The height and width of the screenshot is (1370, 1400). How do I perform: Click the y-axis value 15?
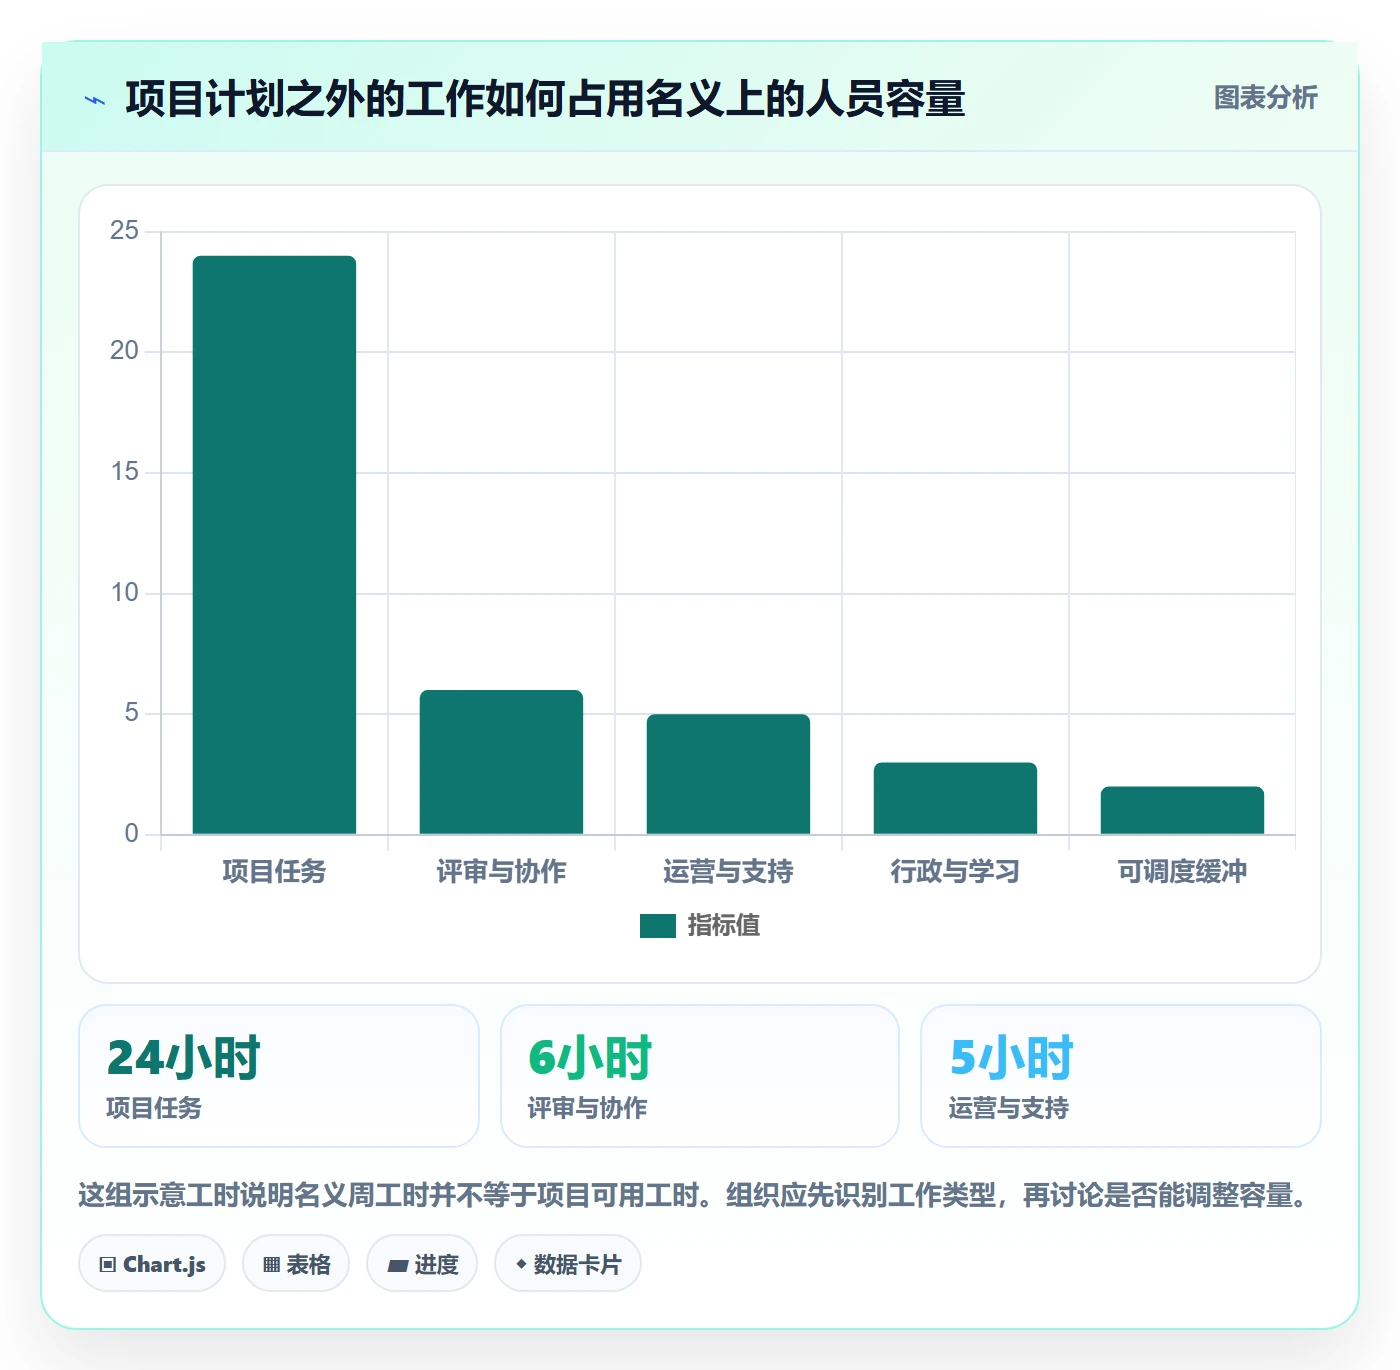(x=124, y=472)
